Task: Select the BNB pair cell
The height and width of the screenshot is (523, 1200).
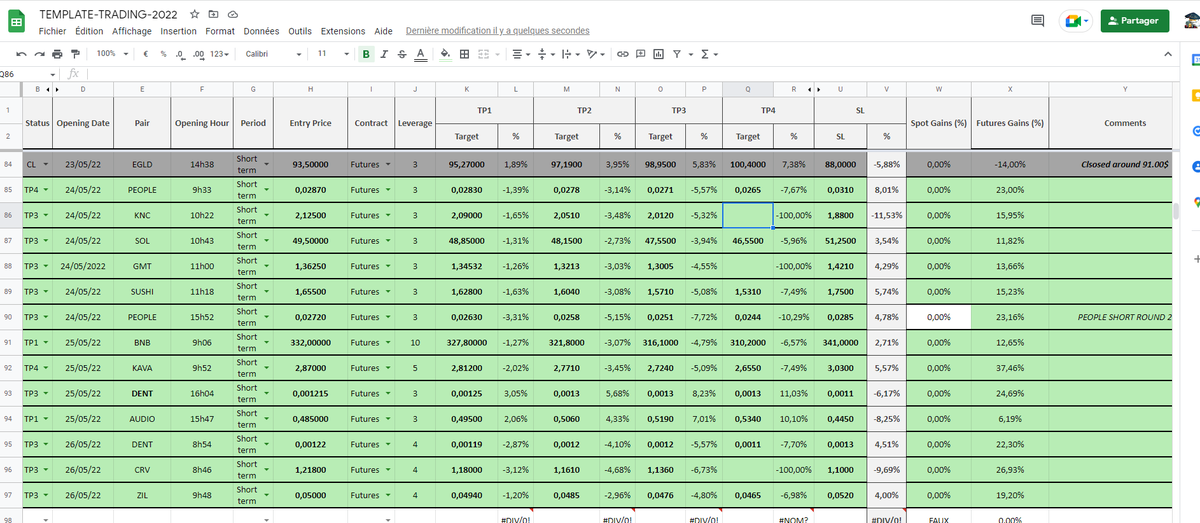Action: pyautogui.click(x=141, y=342)
